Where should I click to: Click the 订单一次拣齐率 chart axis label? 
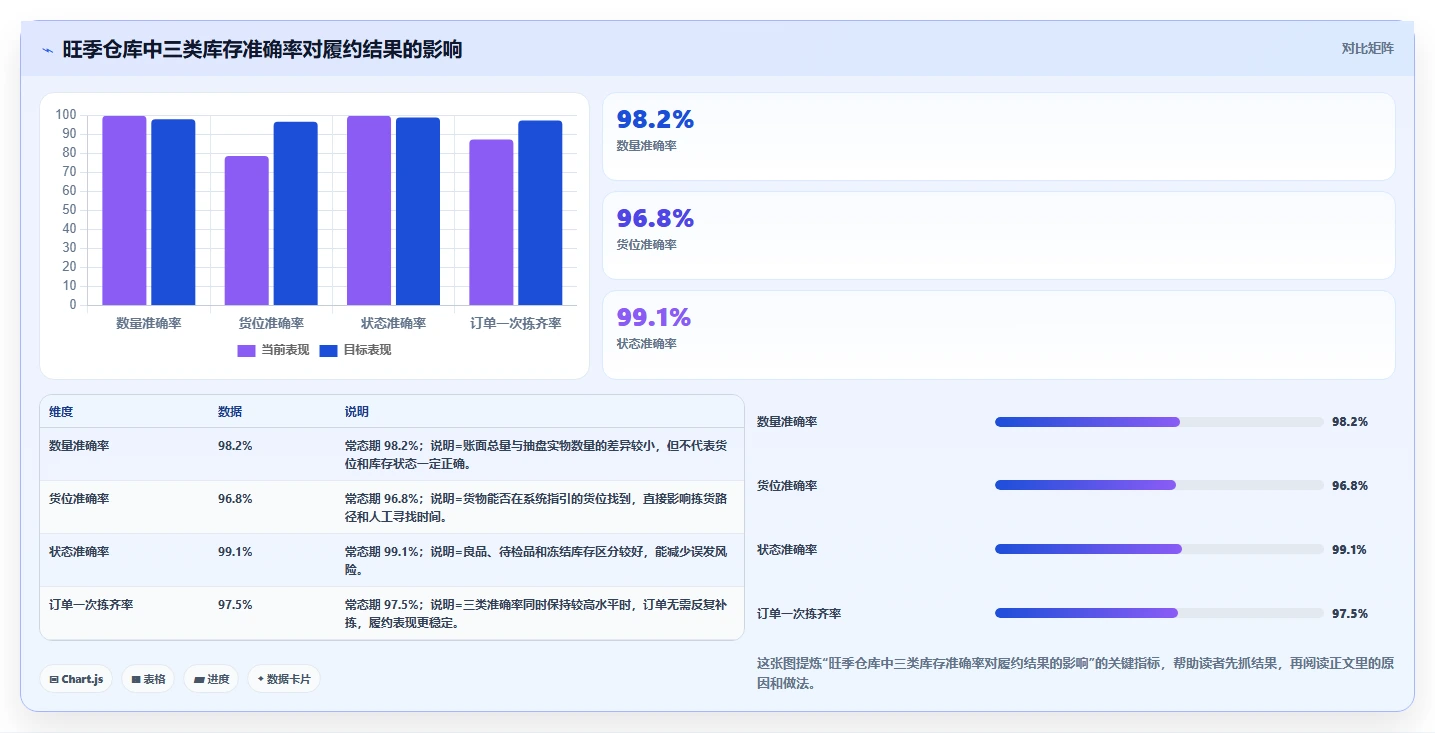(516, 323)
